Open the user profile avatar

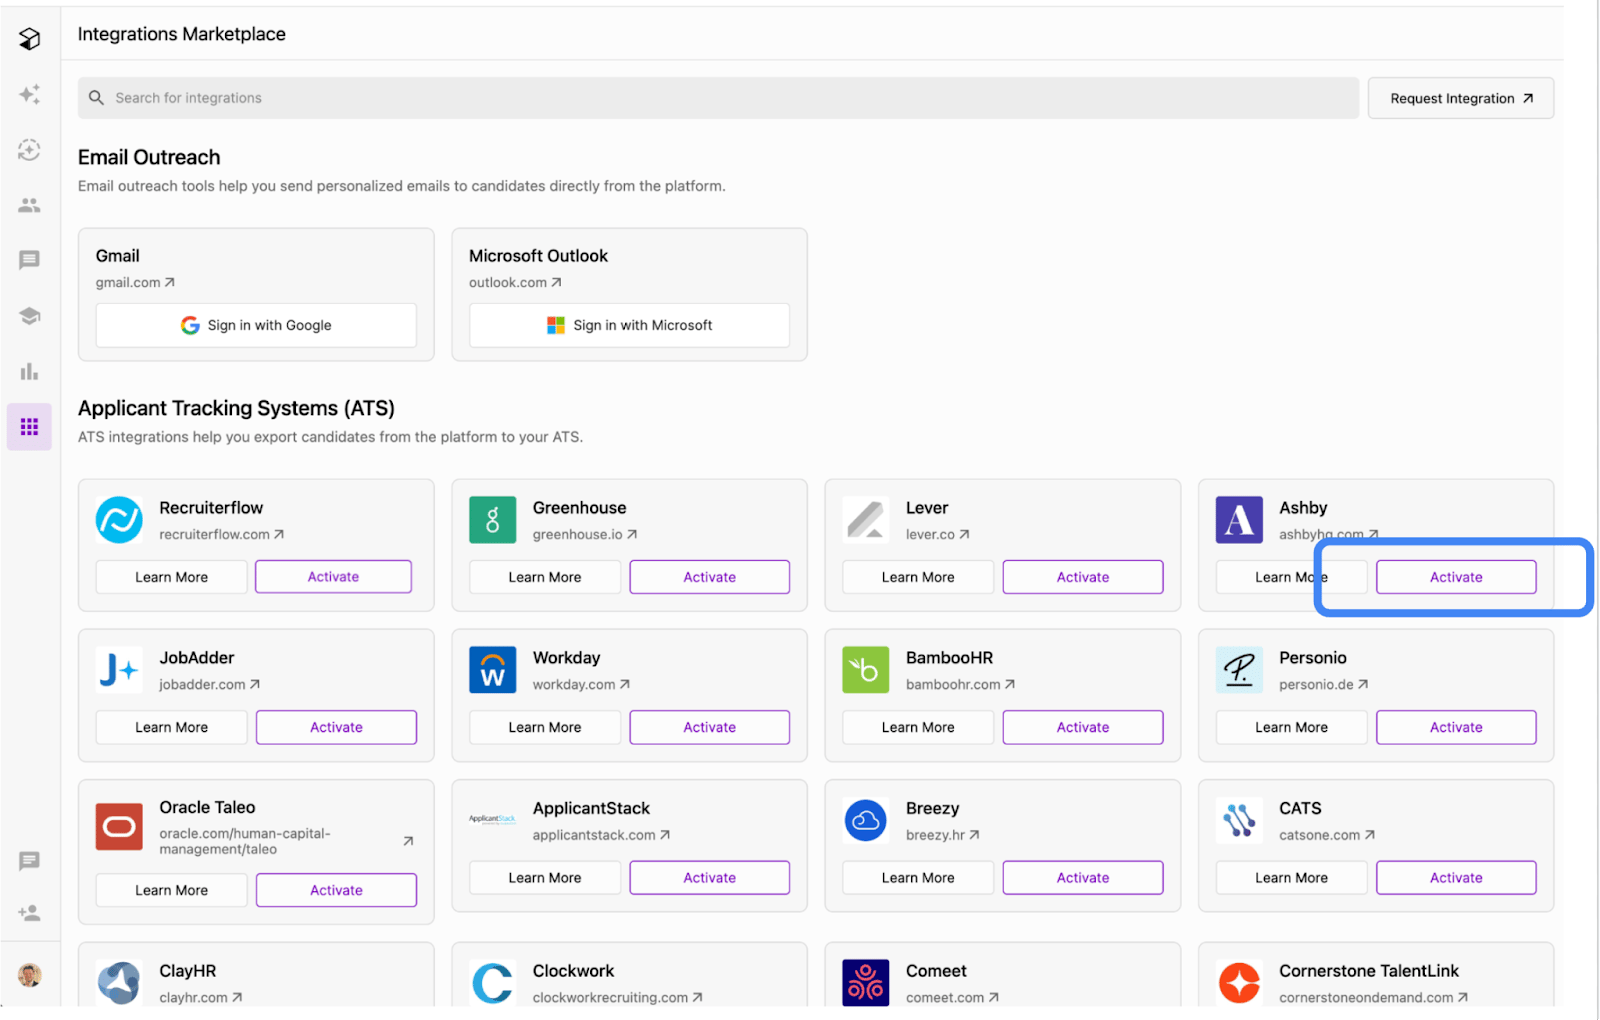pyautogui.click(x=30, y=975)
